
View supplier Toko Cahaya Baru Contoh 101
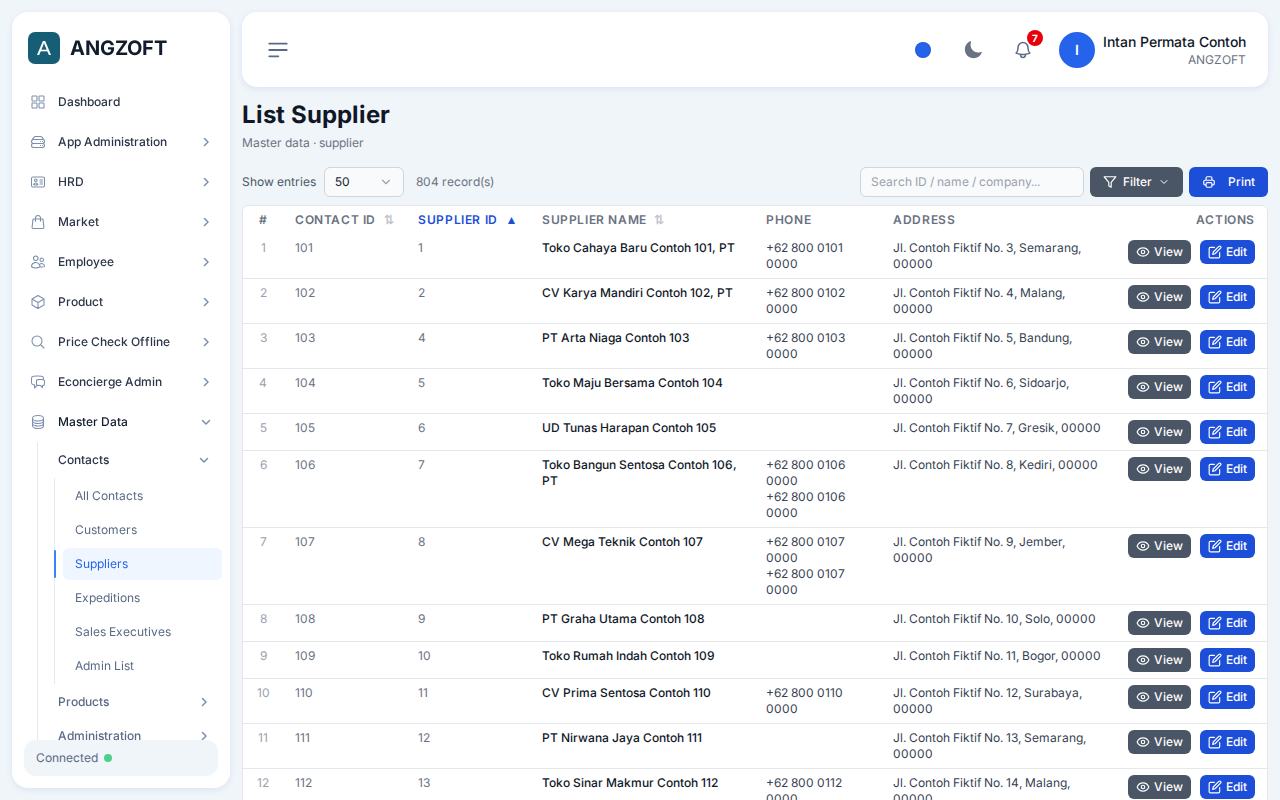point(1159,252)
